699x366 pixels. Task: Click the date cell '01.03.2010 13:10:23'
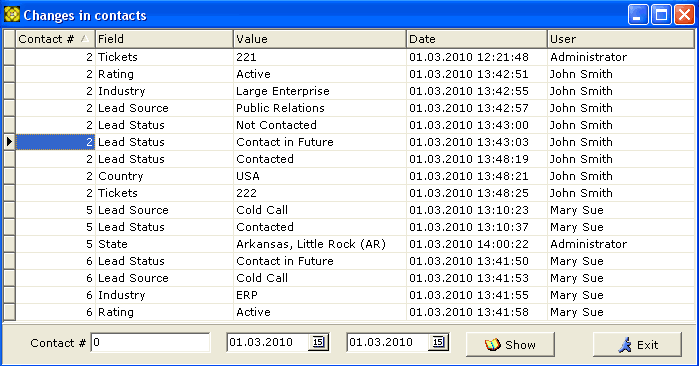coord(477,210)
